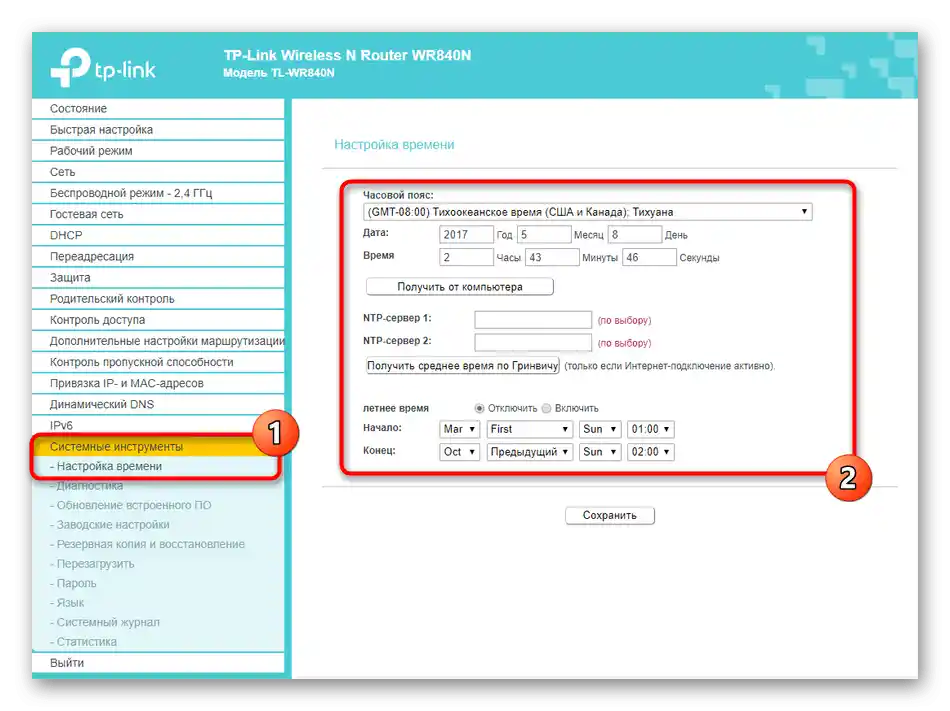
Task: Click the day field showing 8
Action: click(x=634, y=234)
